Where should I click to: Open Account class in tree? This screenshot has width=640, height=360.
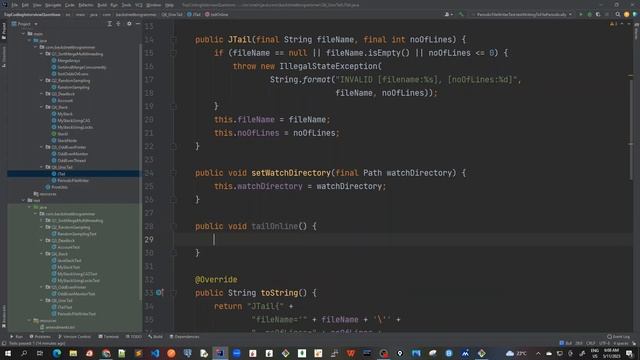(62, 100)
